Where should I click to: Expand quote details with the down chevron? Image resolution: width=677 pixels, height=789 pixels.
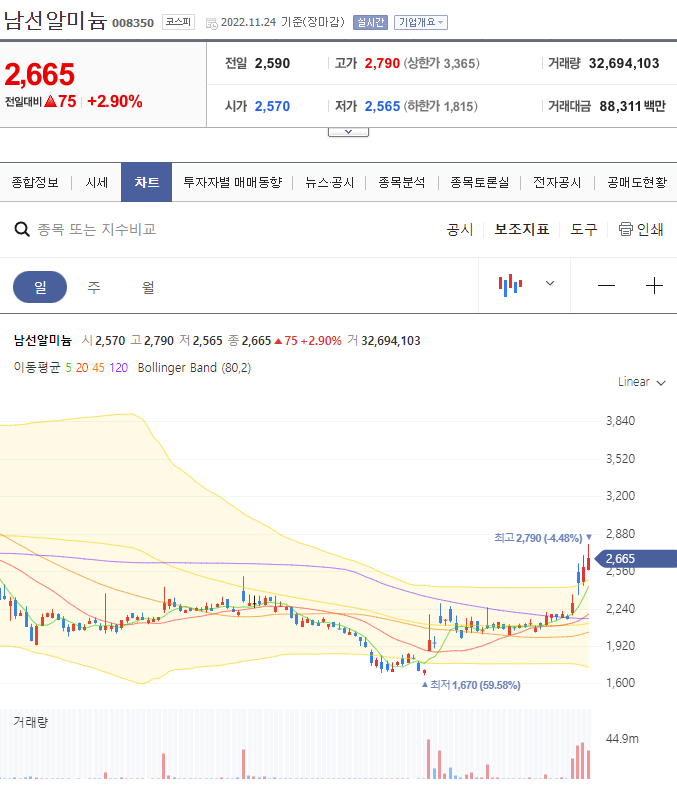pyautogui.click(x=348, y=132)
